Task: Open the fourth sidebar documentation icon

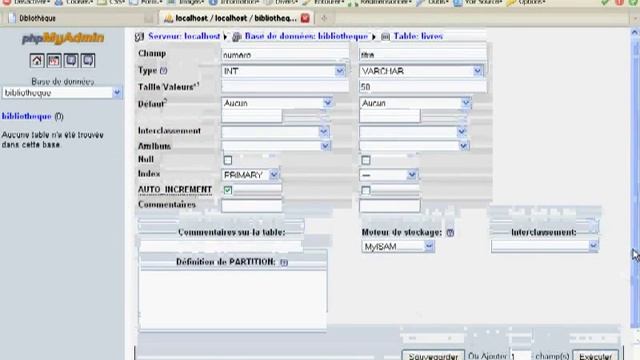Action: [x=88, y=60]
